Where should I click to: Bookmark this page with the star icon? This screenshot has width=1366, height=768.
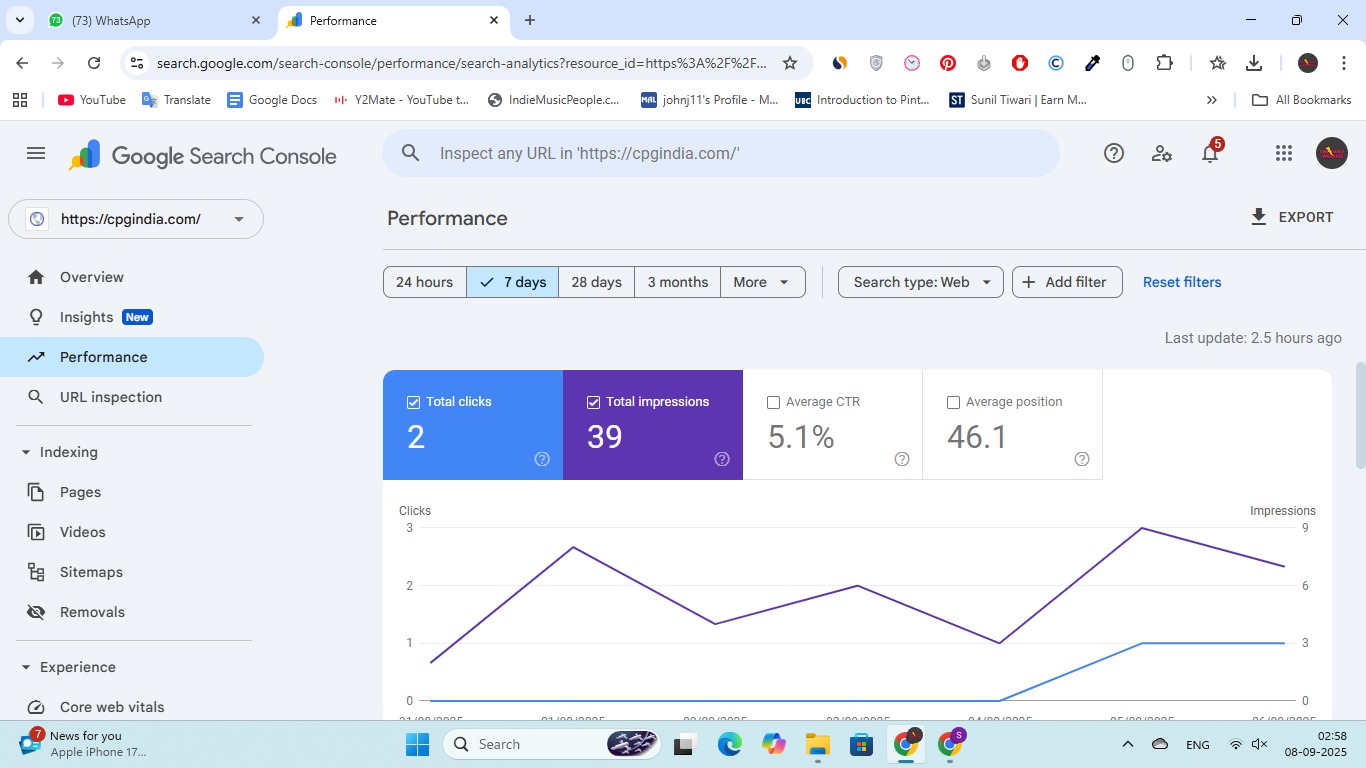(790, 63)
